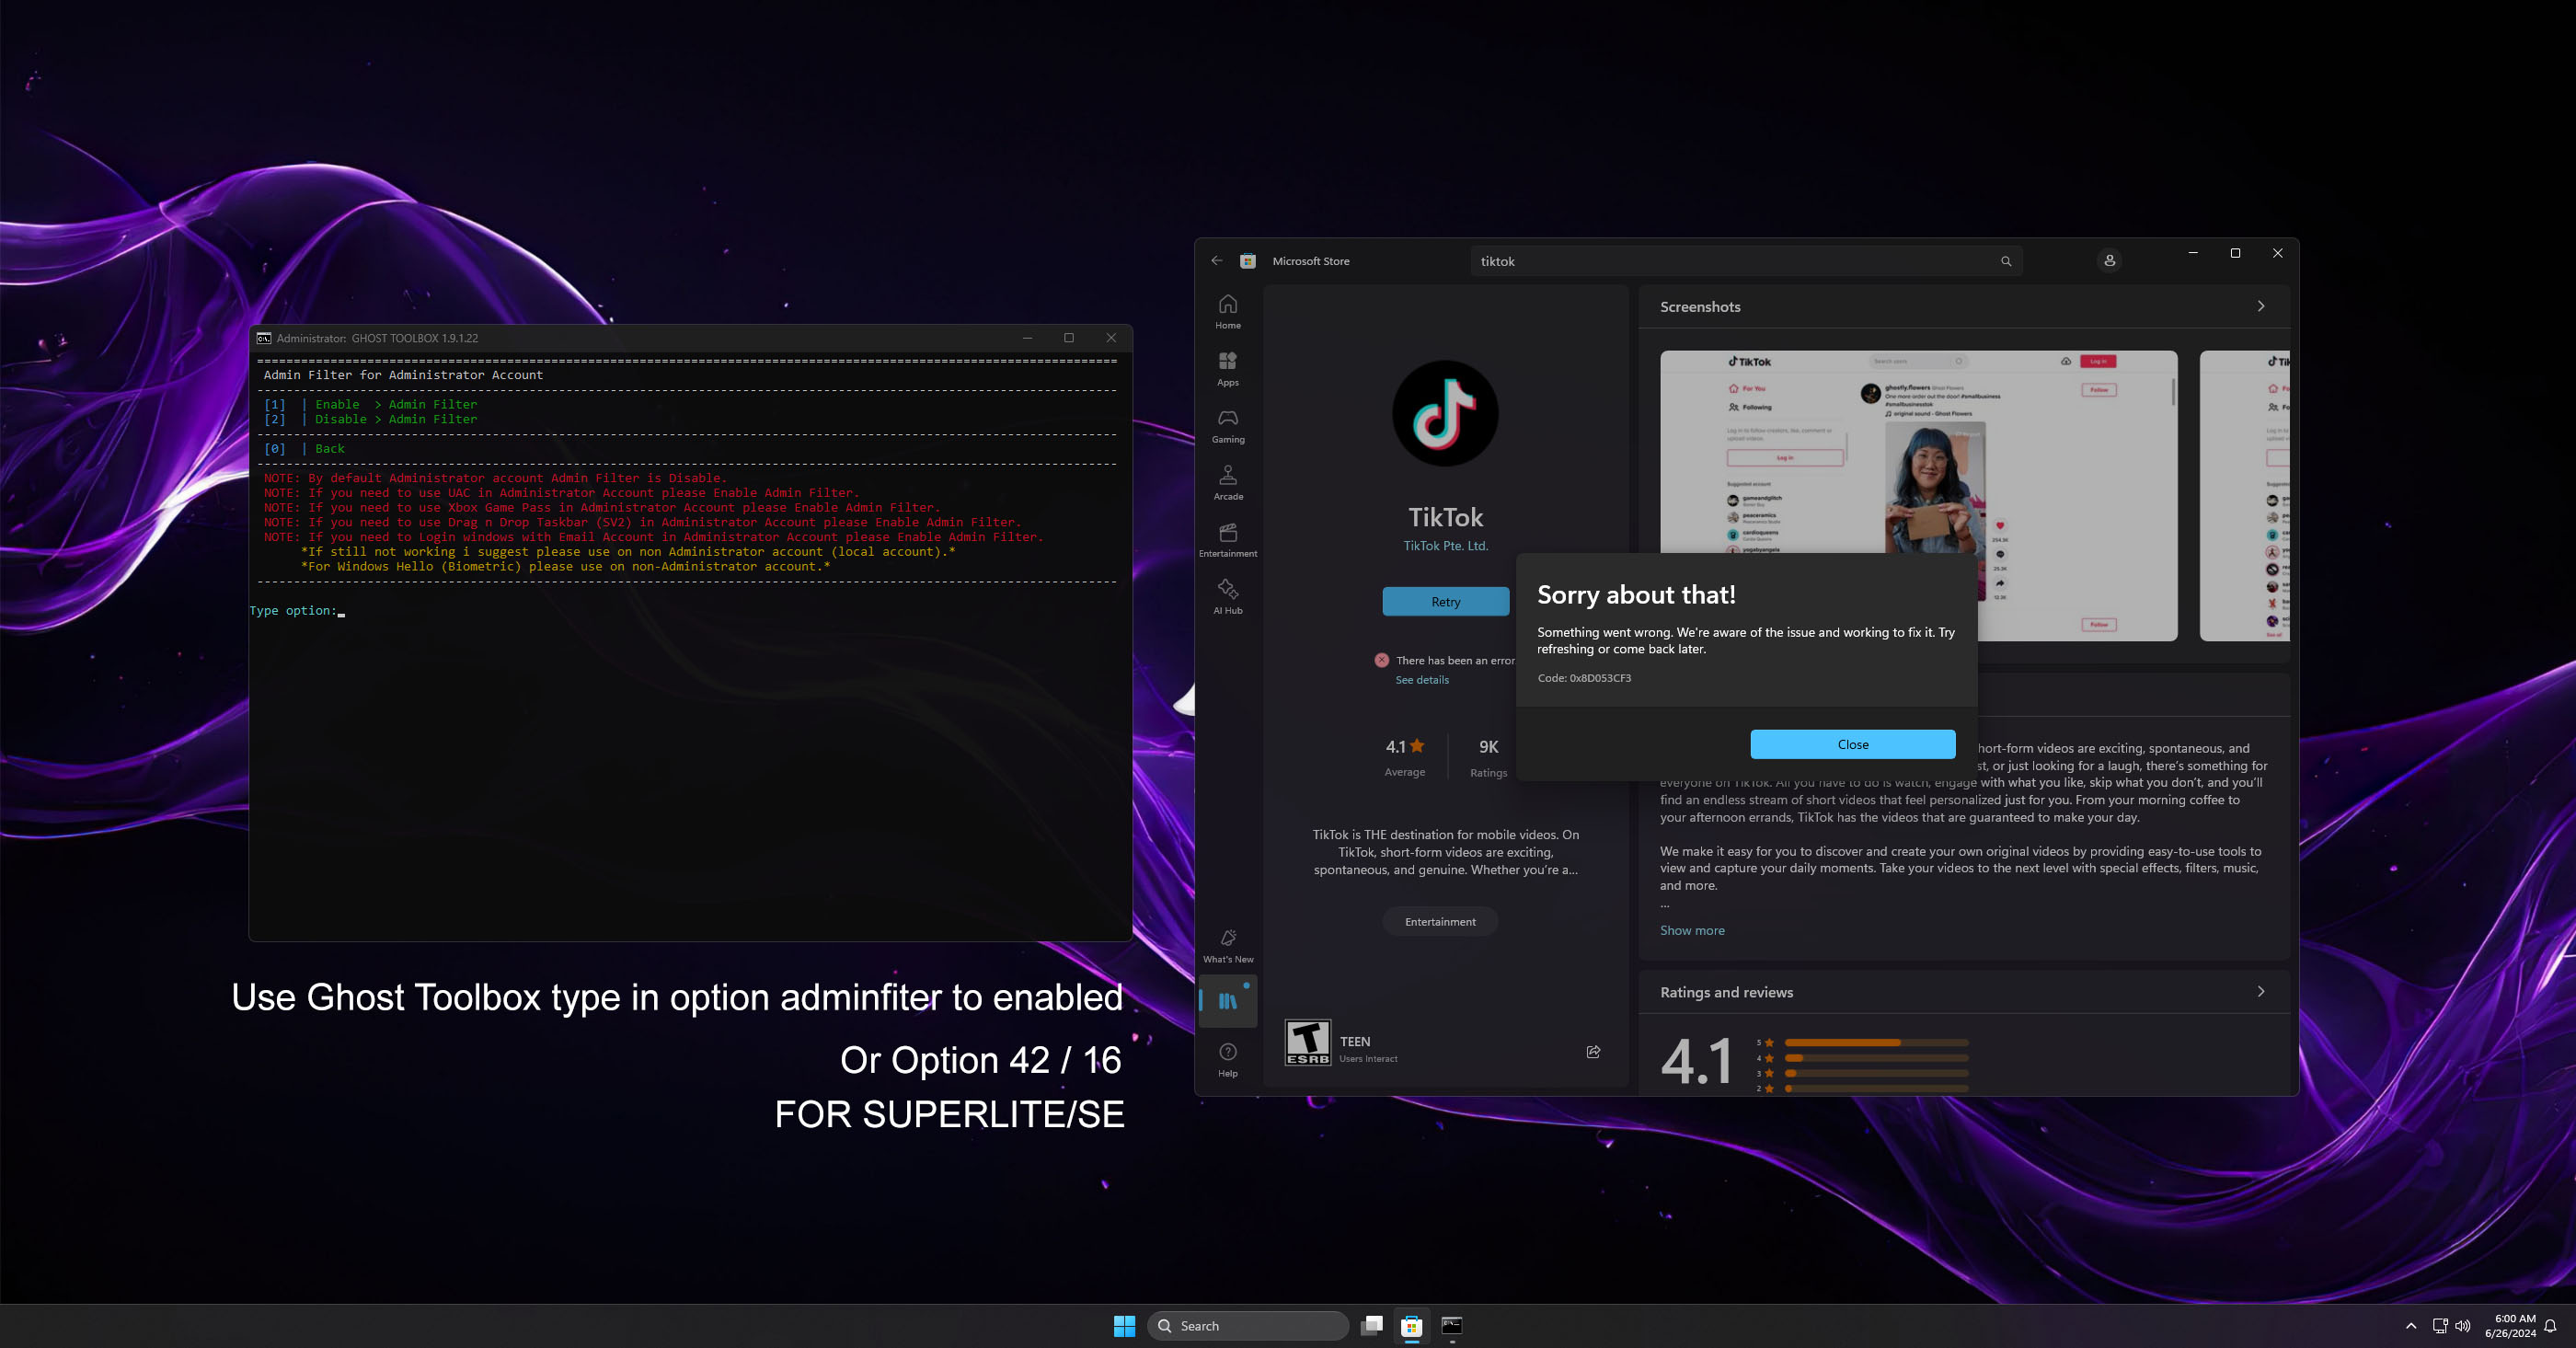Open AI Hub in Store sidebar

tap(1228, 597)
